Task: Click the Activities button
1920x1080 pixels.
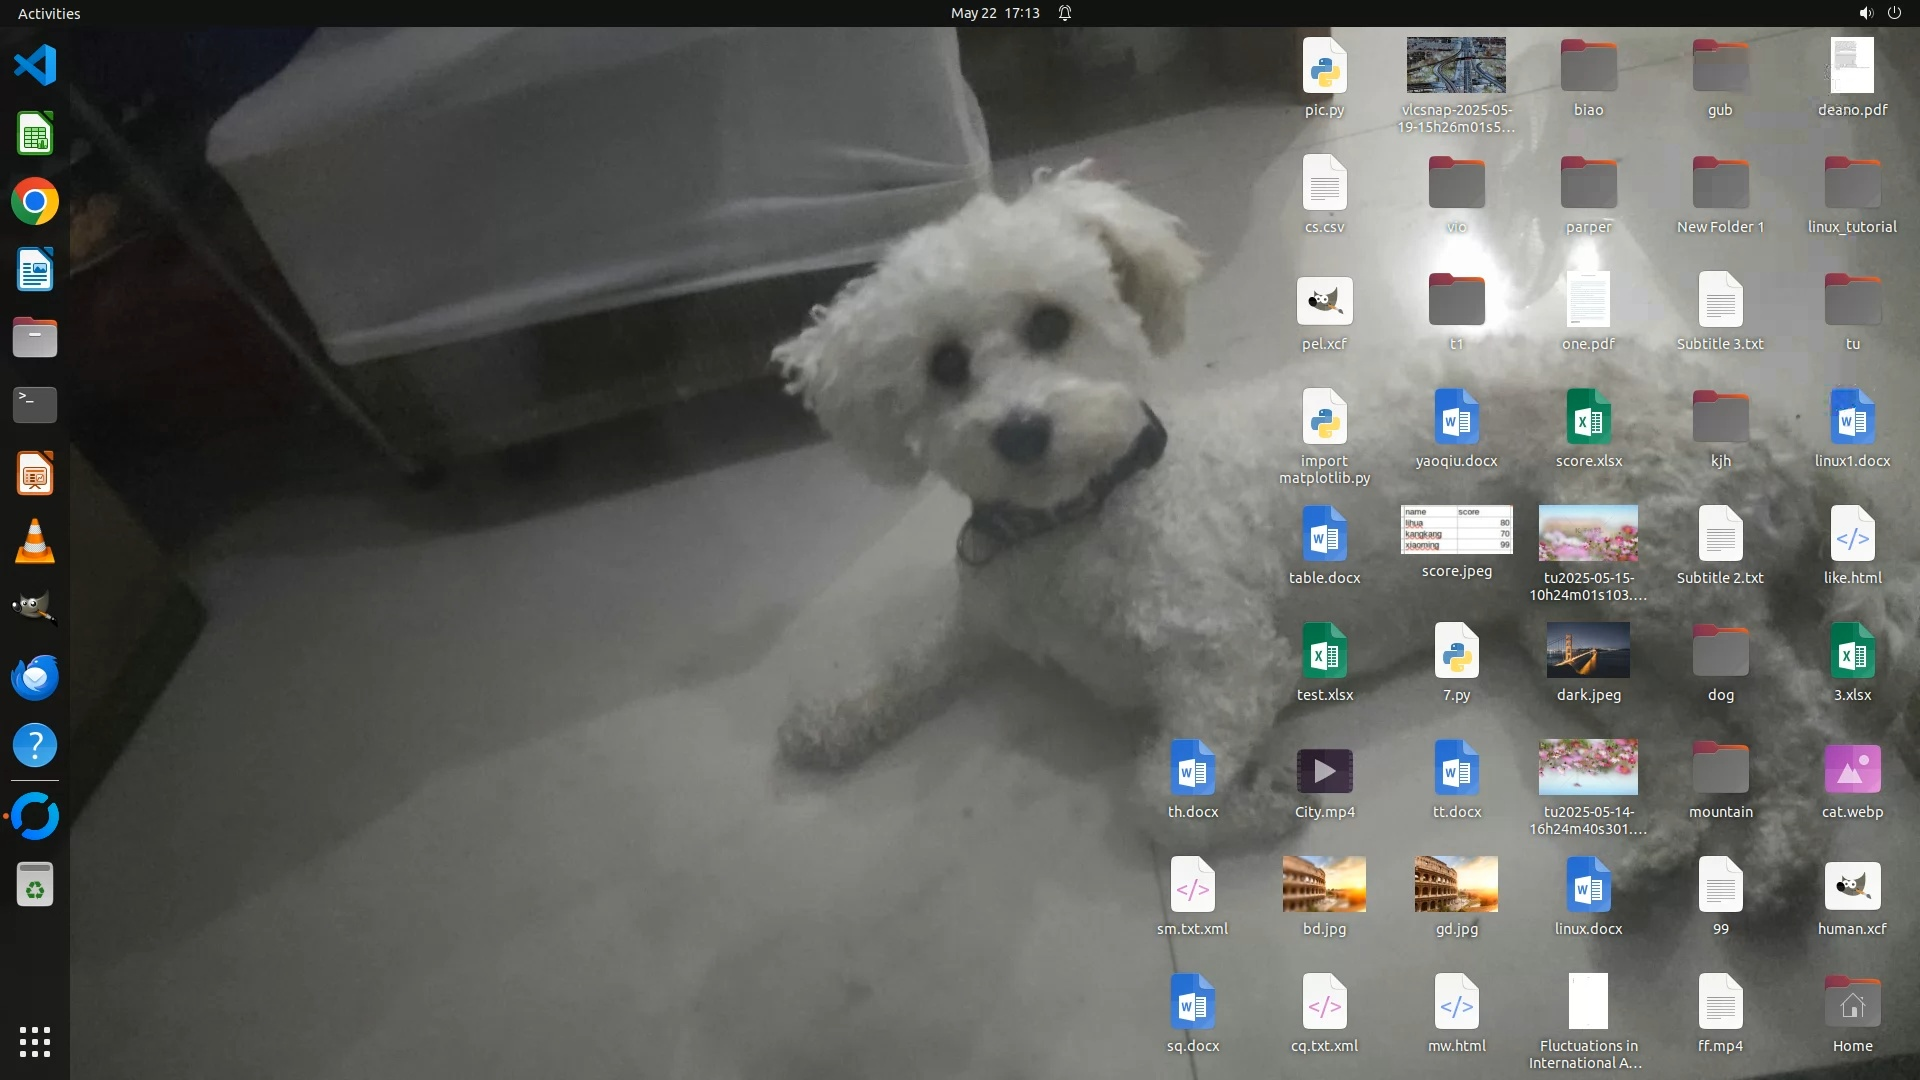Action: click(x=49, y=13)
